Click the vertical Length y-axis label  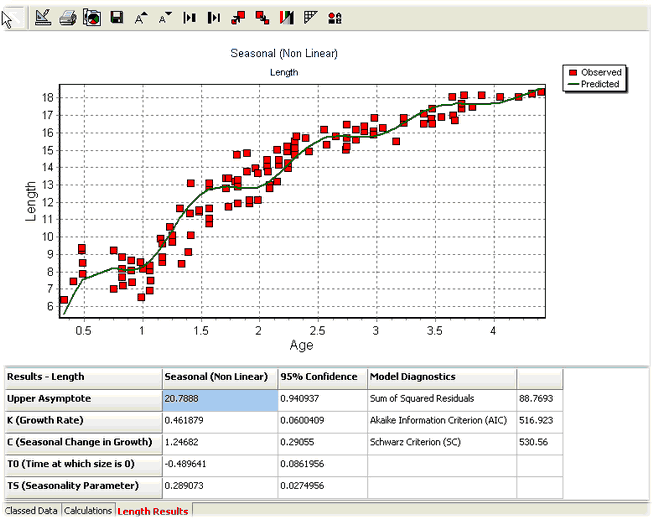coord(30,201)
